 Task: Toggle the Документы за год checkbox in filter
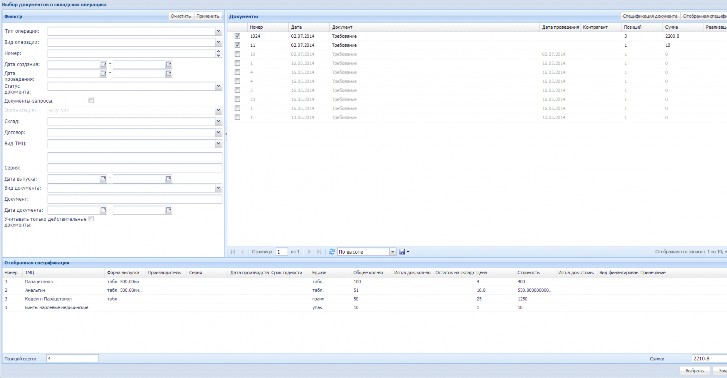(x=91, y=100)
